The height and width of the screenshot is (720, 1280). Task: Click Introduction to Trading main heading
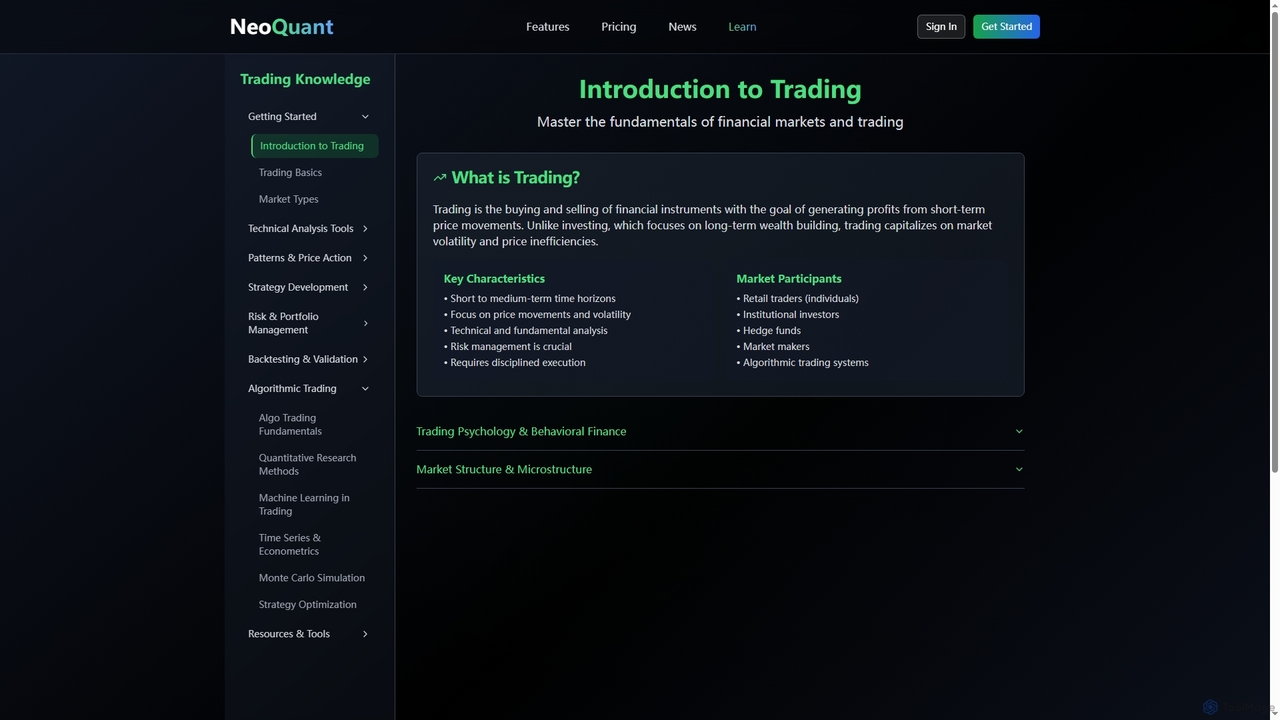[x=720, y=89]
